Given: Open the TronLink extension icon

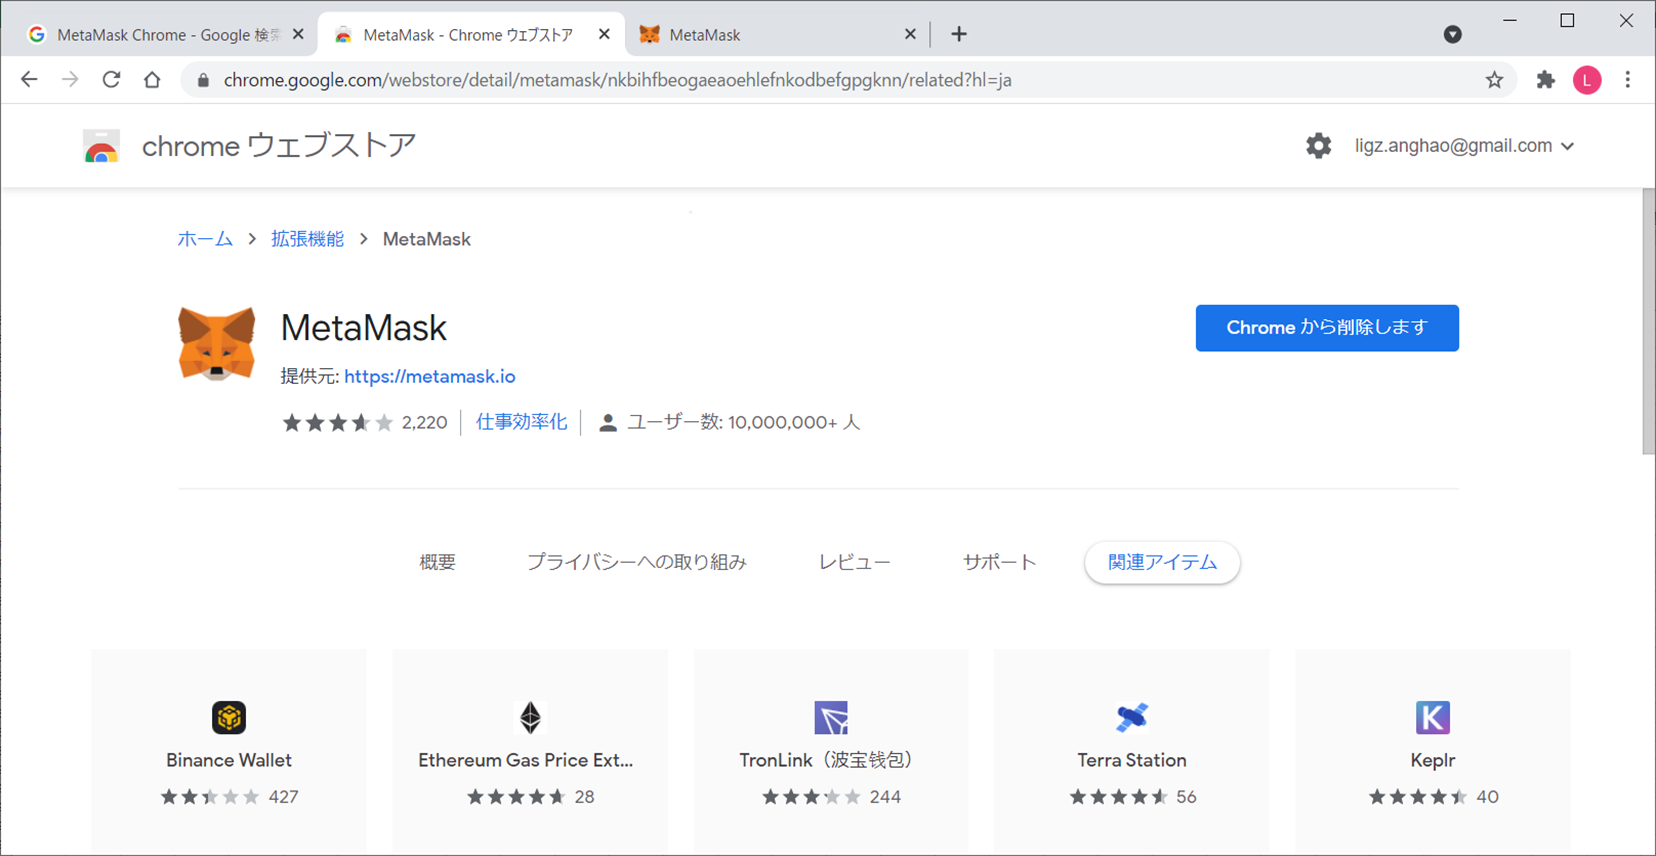Looking at the screenshot, I should [x=831, y=717].
